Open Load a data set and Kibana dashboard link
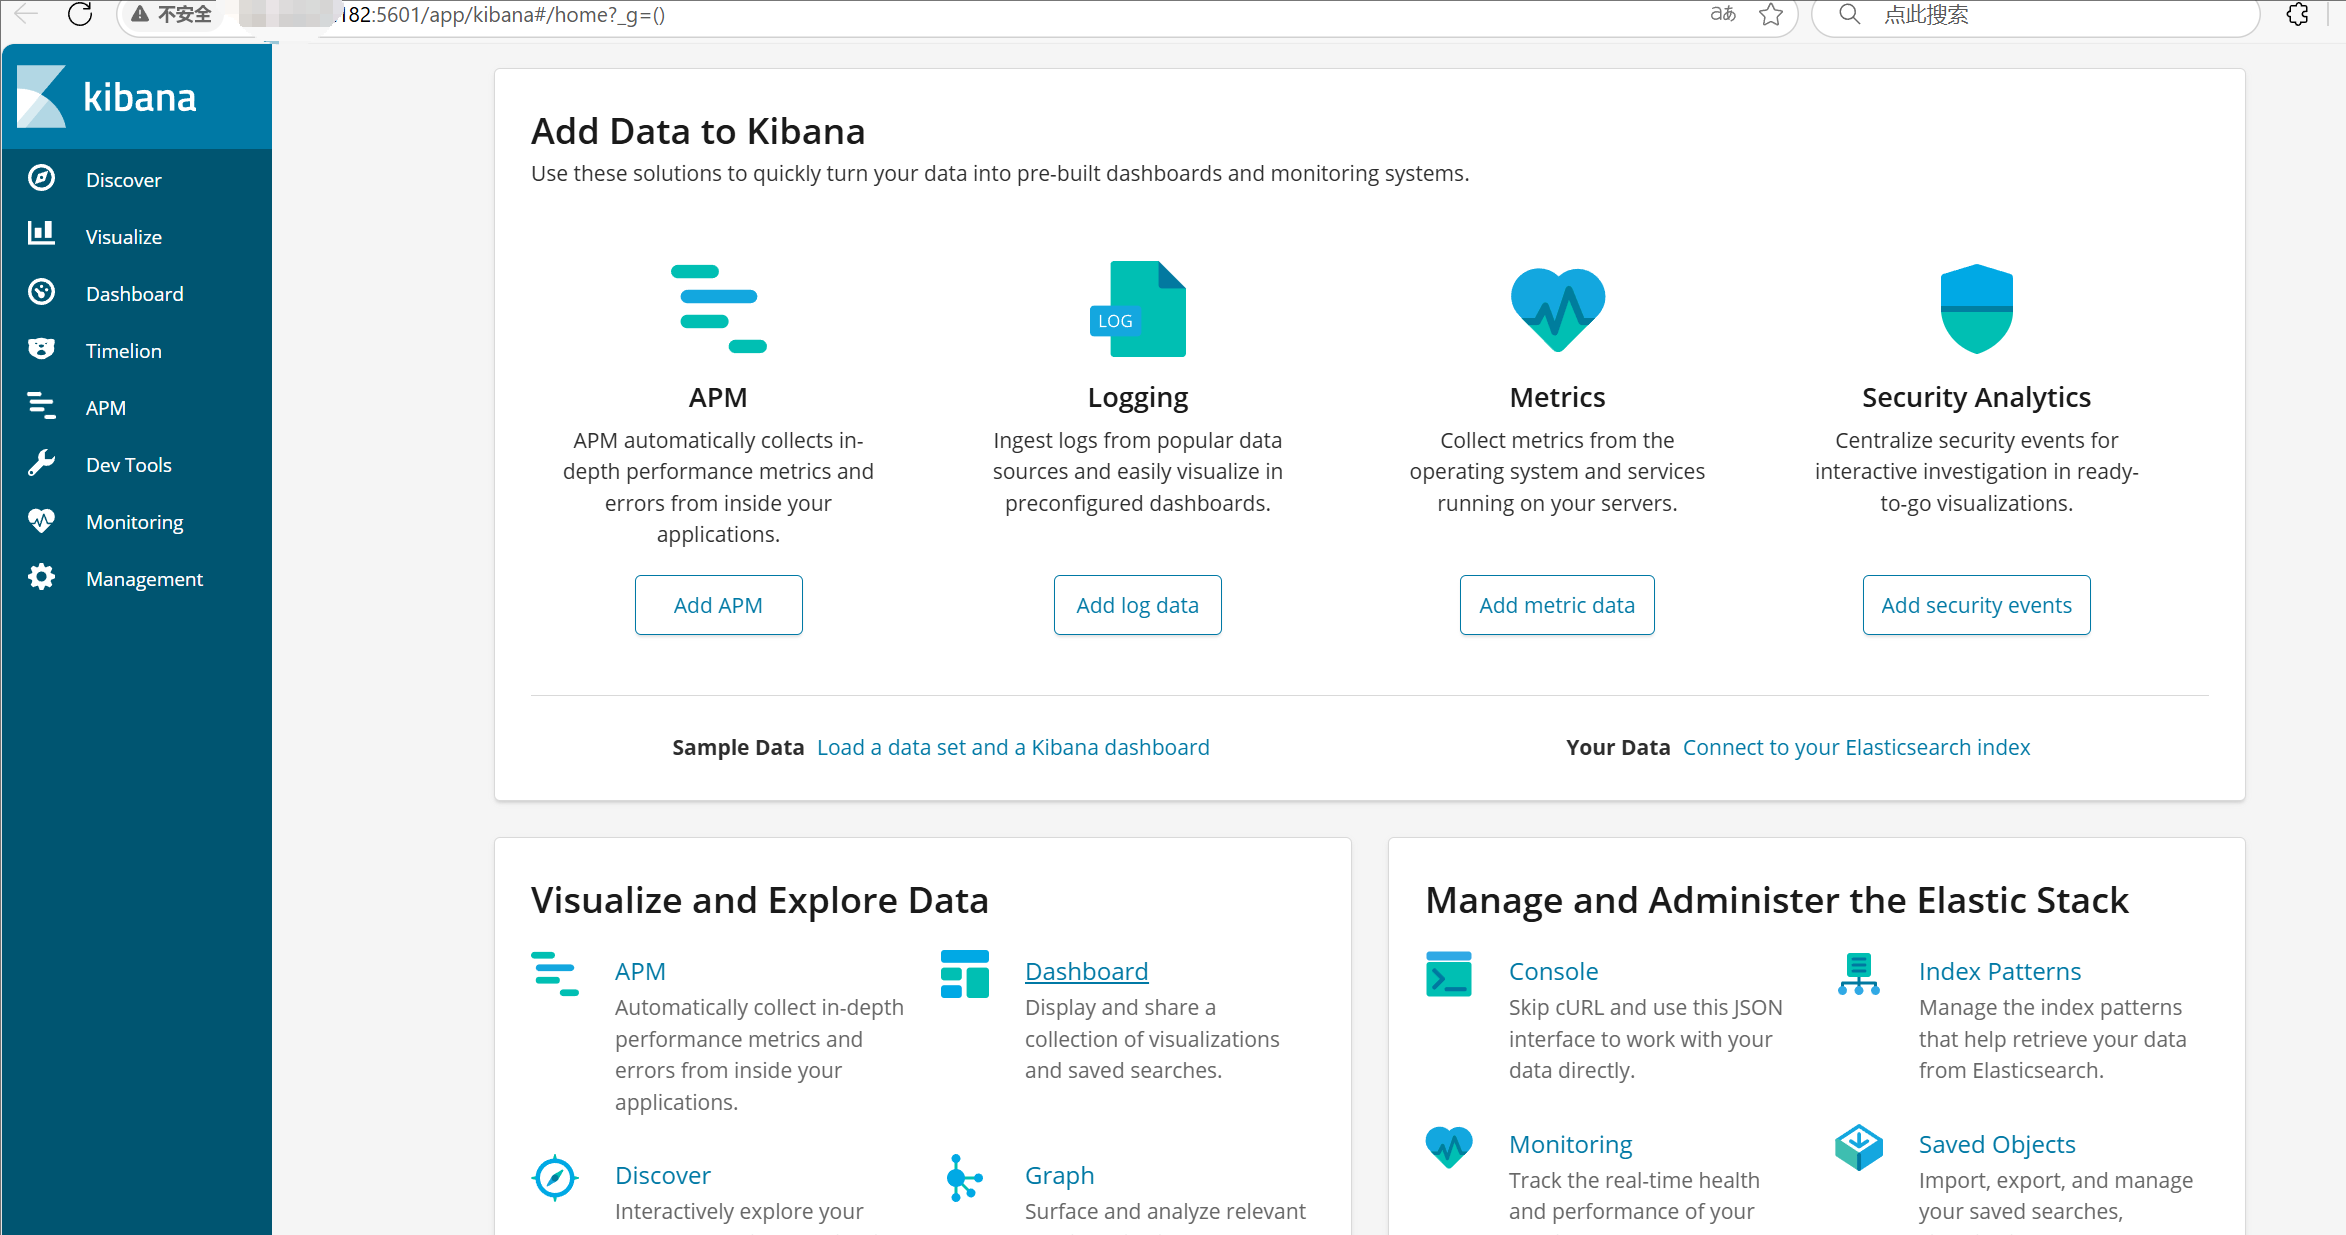Viewport: 2346px width, 1235px height. [1013, 747]
